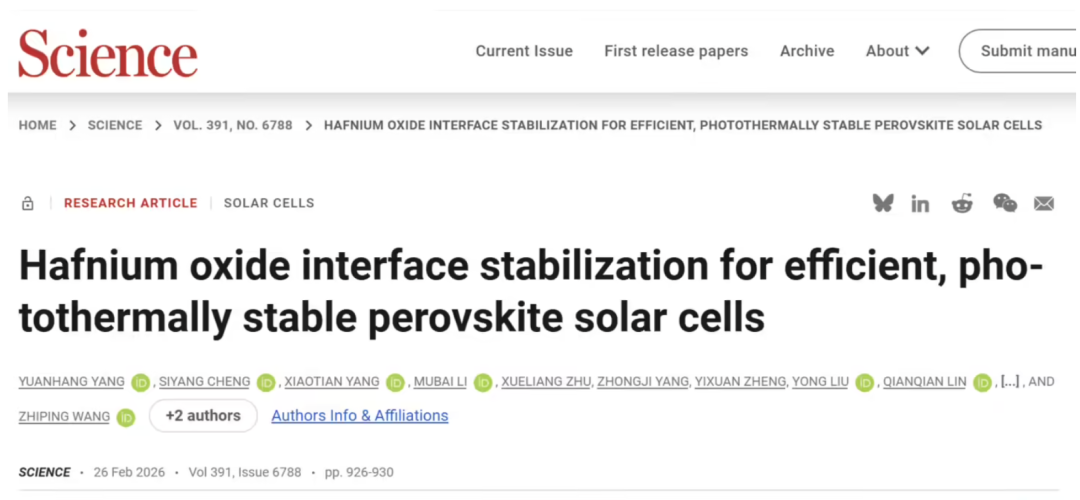Share article on Reddit icon
1080x500 pixels.
point(962,203)
